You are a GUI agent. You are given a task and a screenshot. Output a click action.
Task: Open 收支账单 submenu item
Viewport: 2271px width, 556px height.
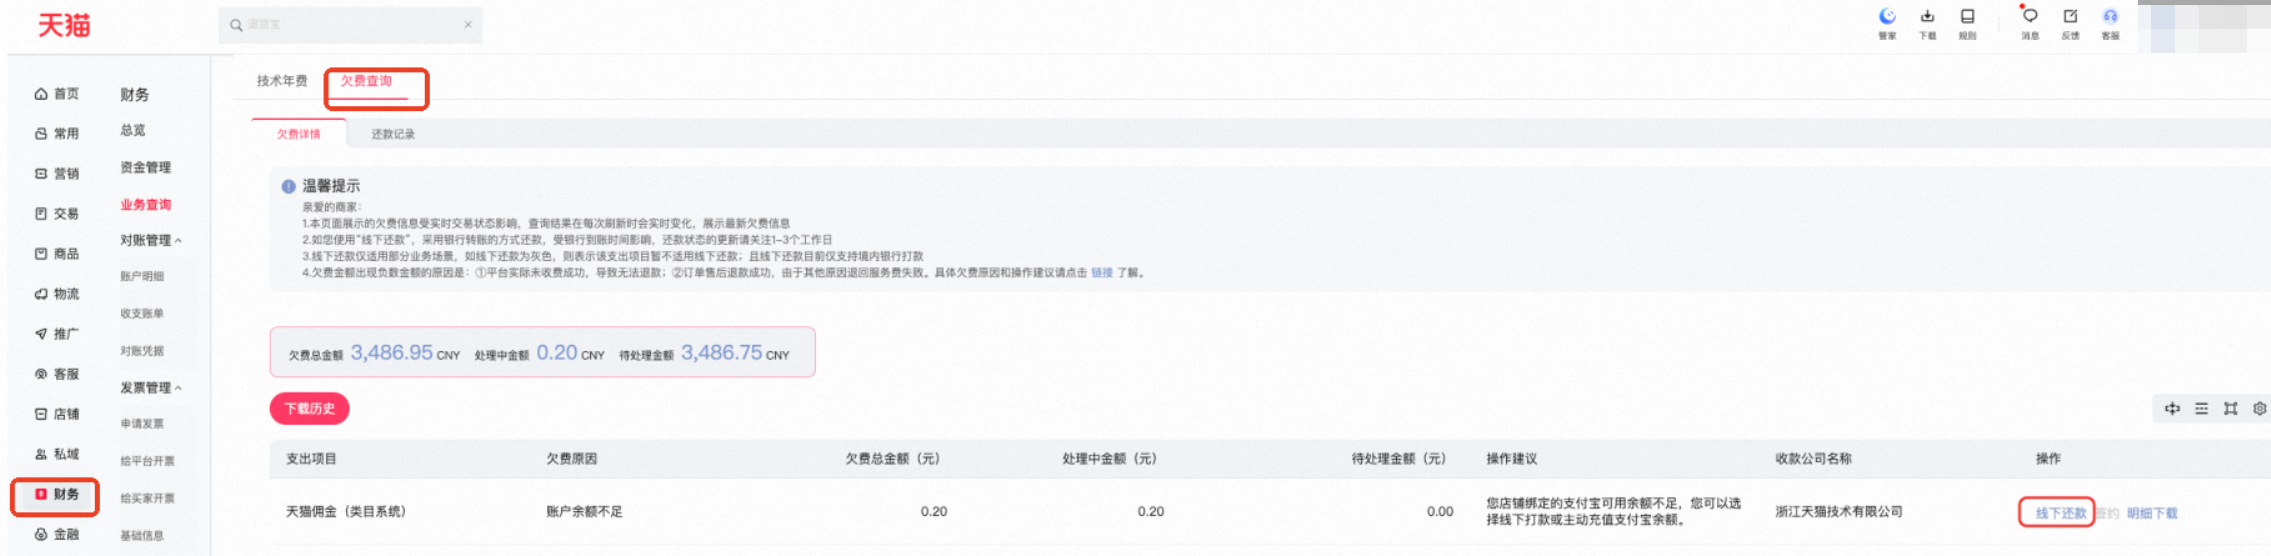click(142, 314)
